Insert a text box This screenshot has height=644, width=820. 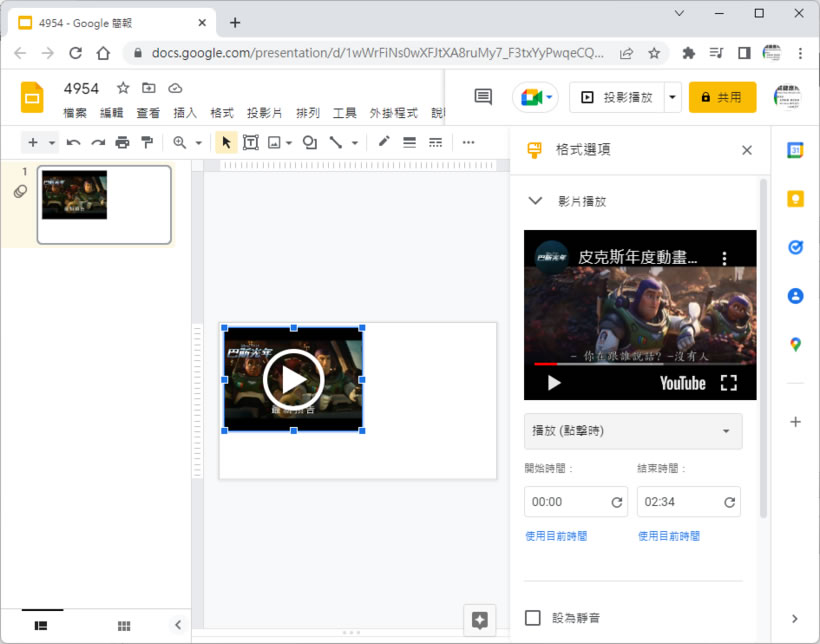point(250,142)
